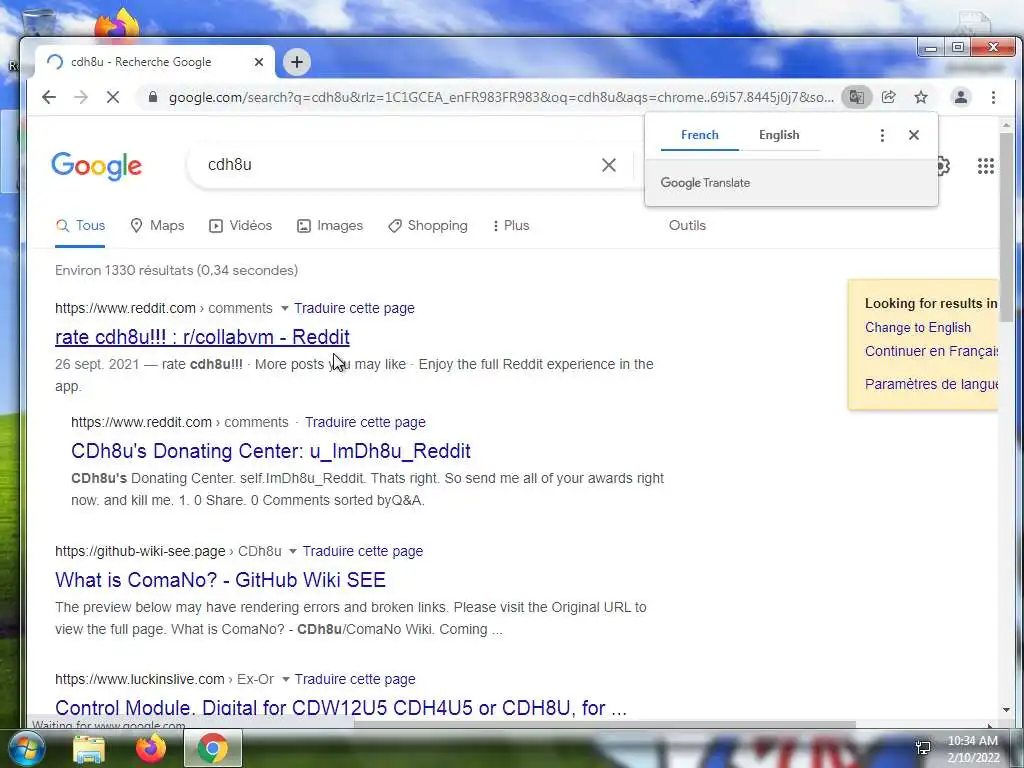Image resolution: width=1024 pixels, height=768 pixels.
Task: Translate the Donating Center result page
Action: click(x=365, y=423)
